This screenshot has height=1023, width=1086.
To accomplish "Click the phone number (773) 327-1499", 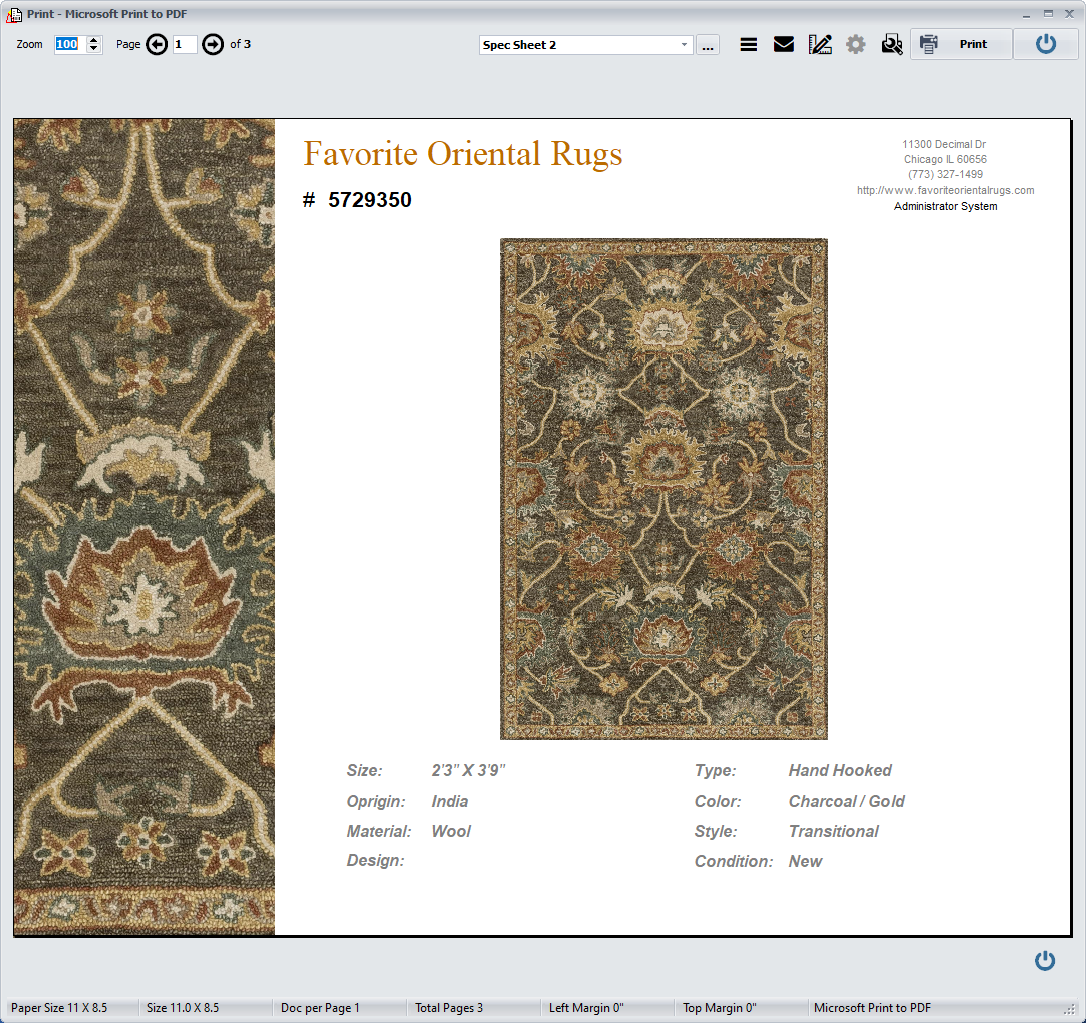I will tap(945, 175).
